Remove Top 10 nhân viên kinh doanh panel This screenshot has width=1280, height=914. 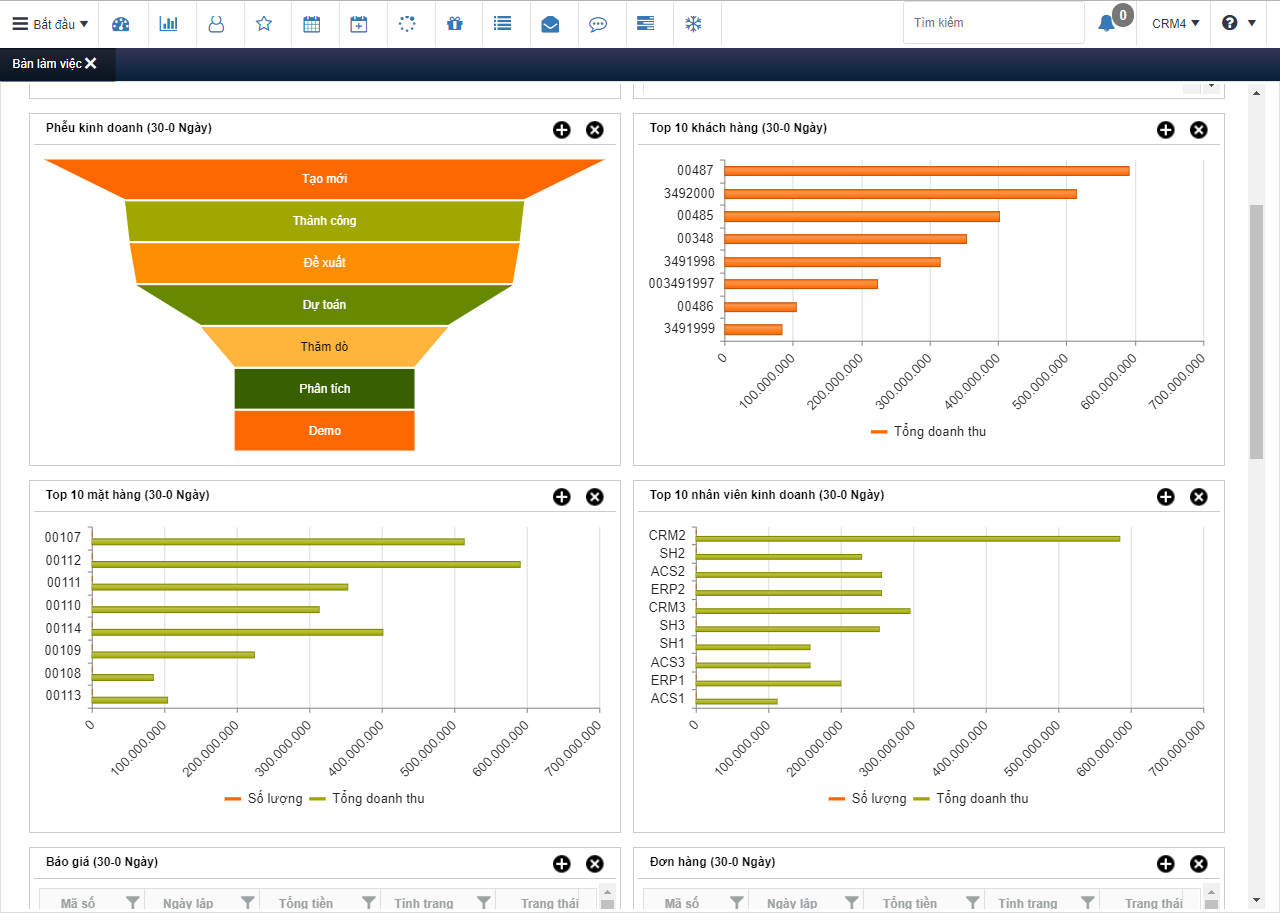pyautogui.click(x=1199, y=497)
